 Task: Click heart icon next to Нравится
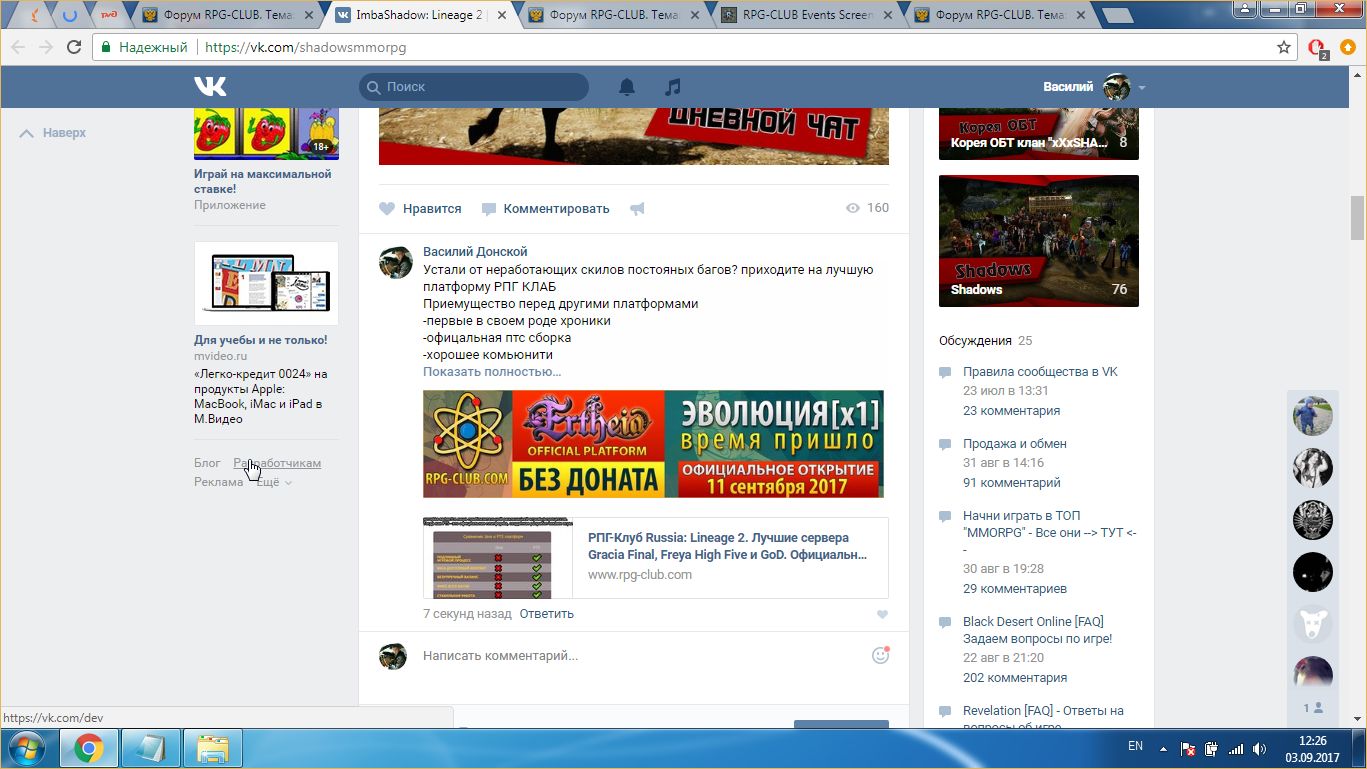(387, 209)
